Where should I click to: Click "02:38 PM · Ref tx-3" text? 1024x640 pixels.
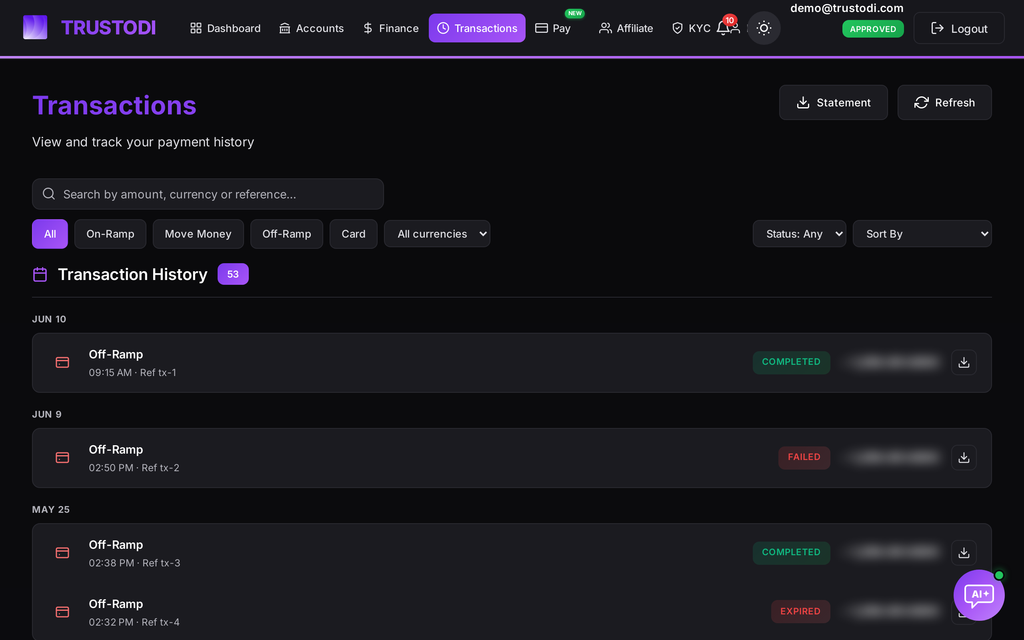pos(135,563)
